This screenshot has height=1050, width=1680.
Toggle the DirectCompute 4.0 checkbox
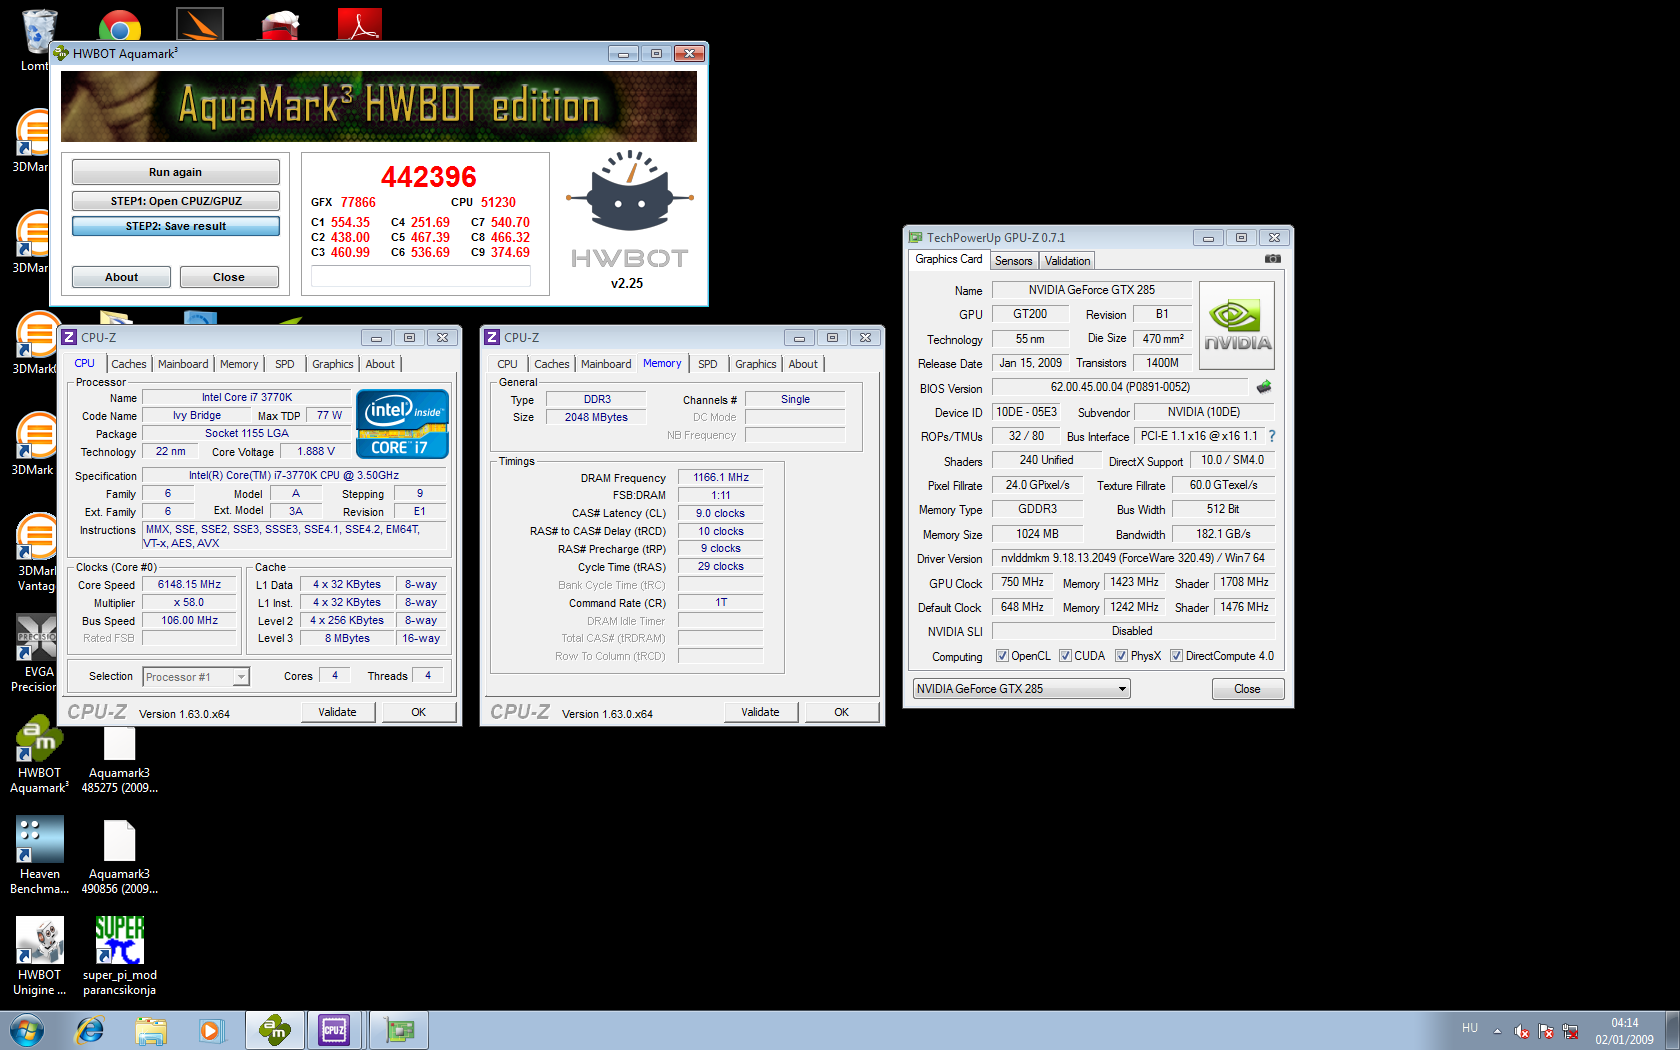point(1176,656)
